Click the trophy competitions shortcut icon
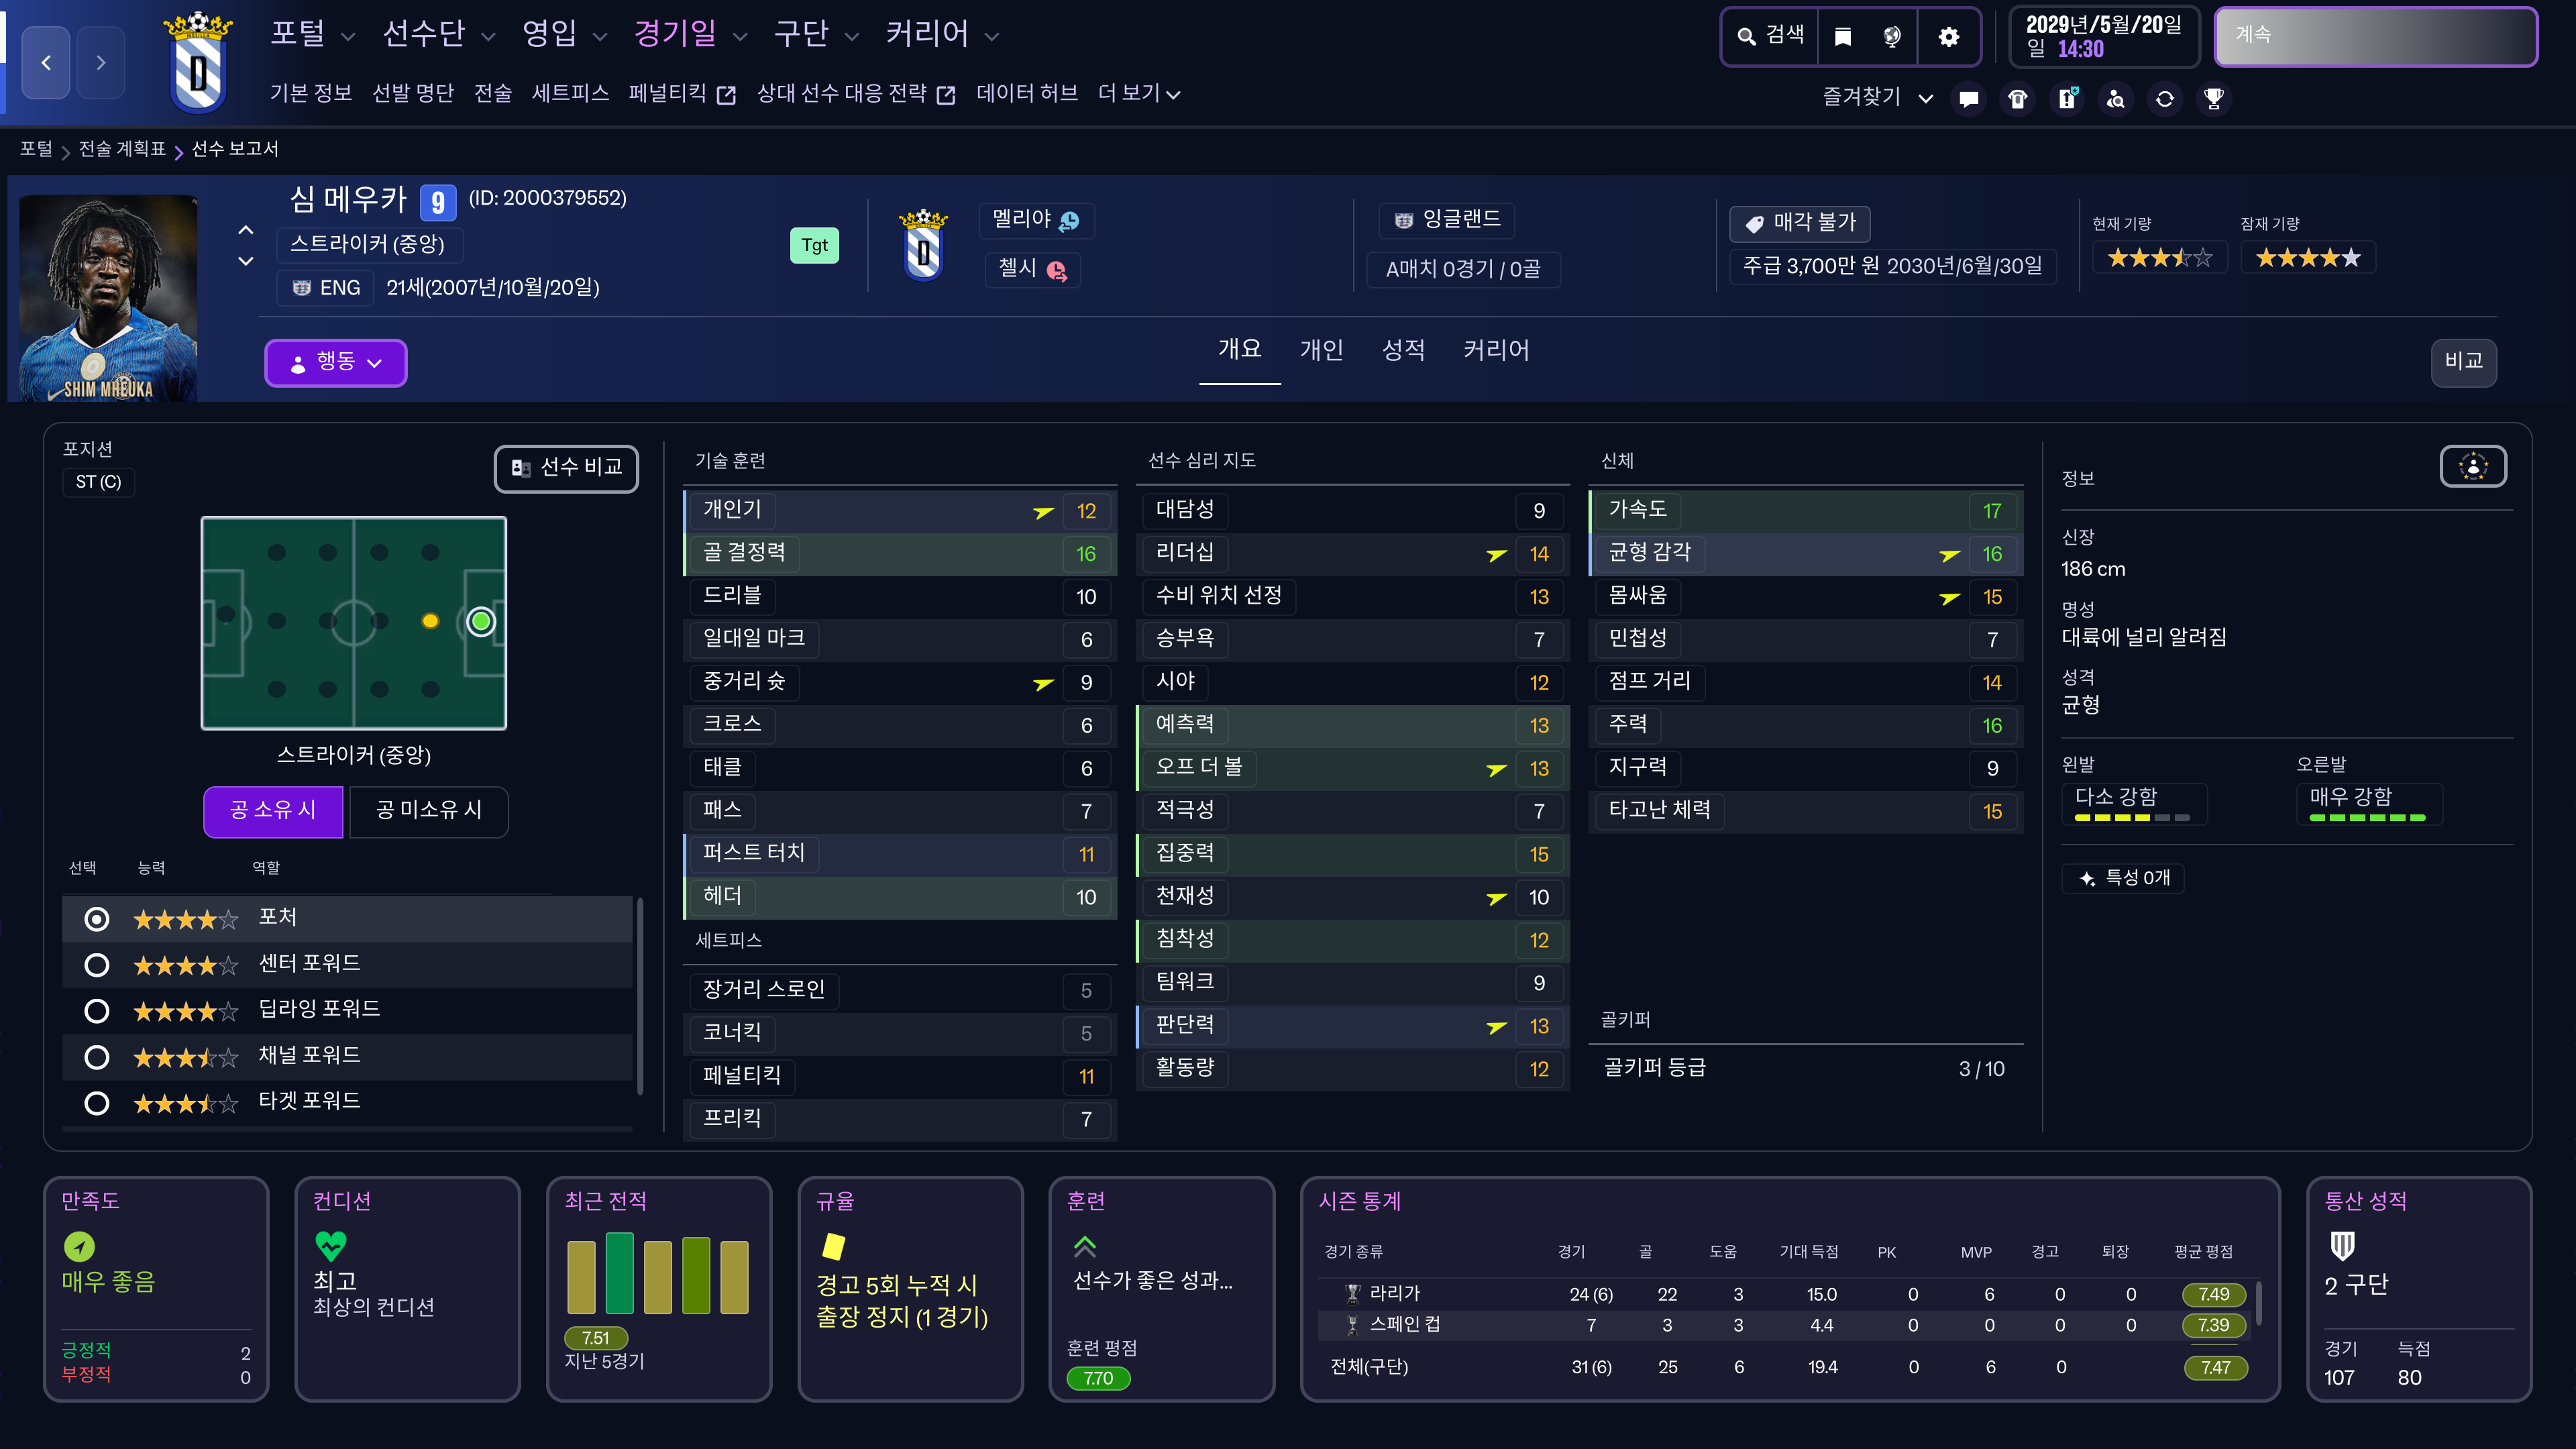 (x=2213, y=99)
